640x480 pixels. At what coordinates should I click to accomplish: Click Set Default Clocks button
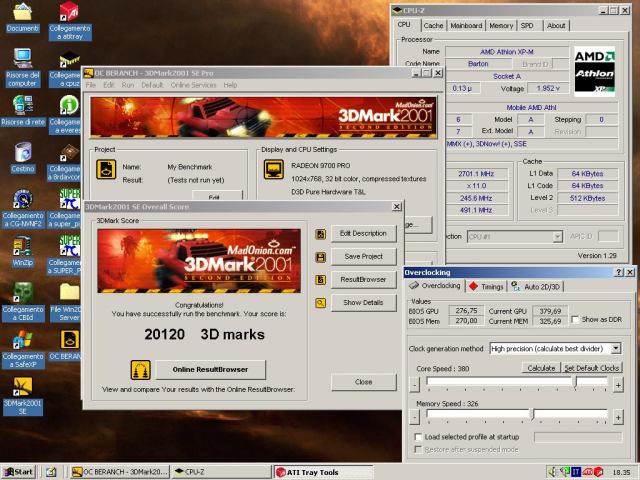pos(592,368)
